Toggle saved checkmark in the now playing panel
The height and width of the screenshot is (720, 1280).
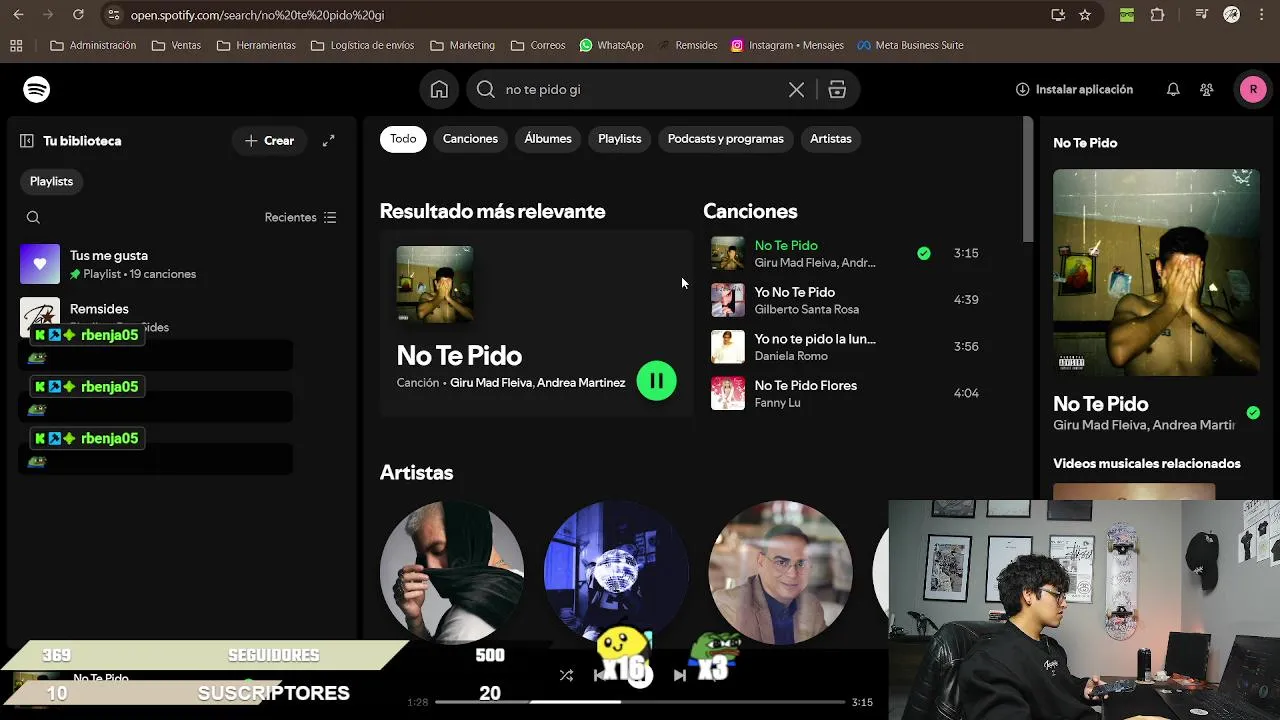[x=1253, y=412]
